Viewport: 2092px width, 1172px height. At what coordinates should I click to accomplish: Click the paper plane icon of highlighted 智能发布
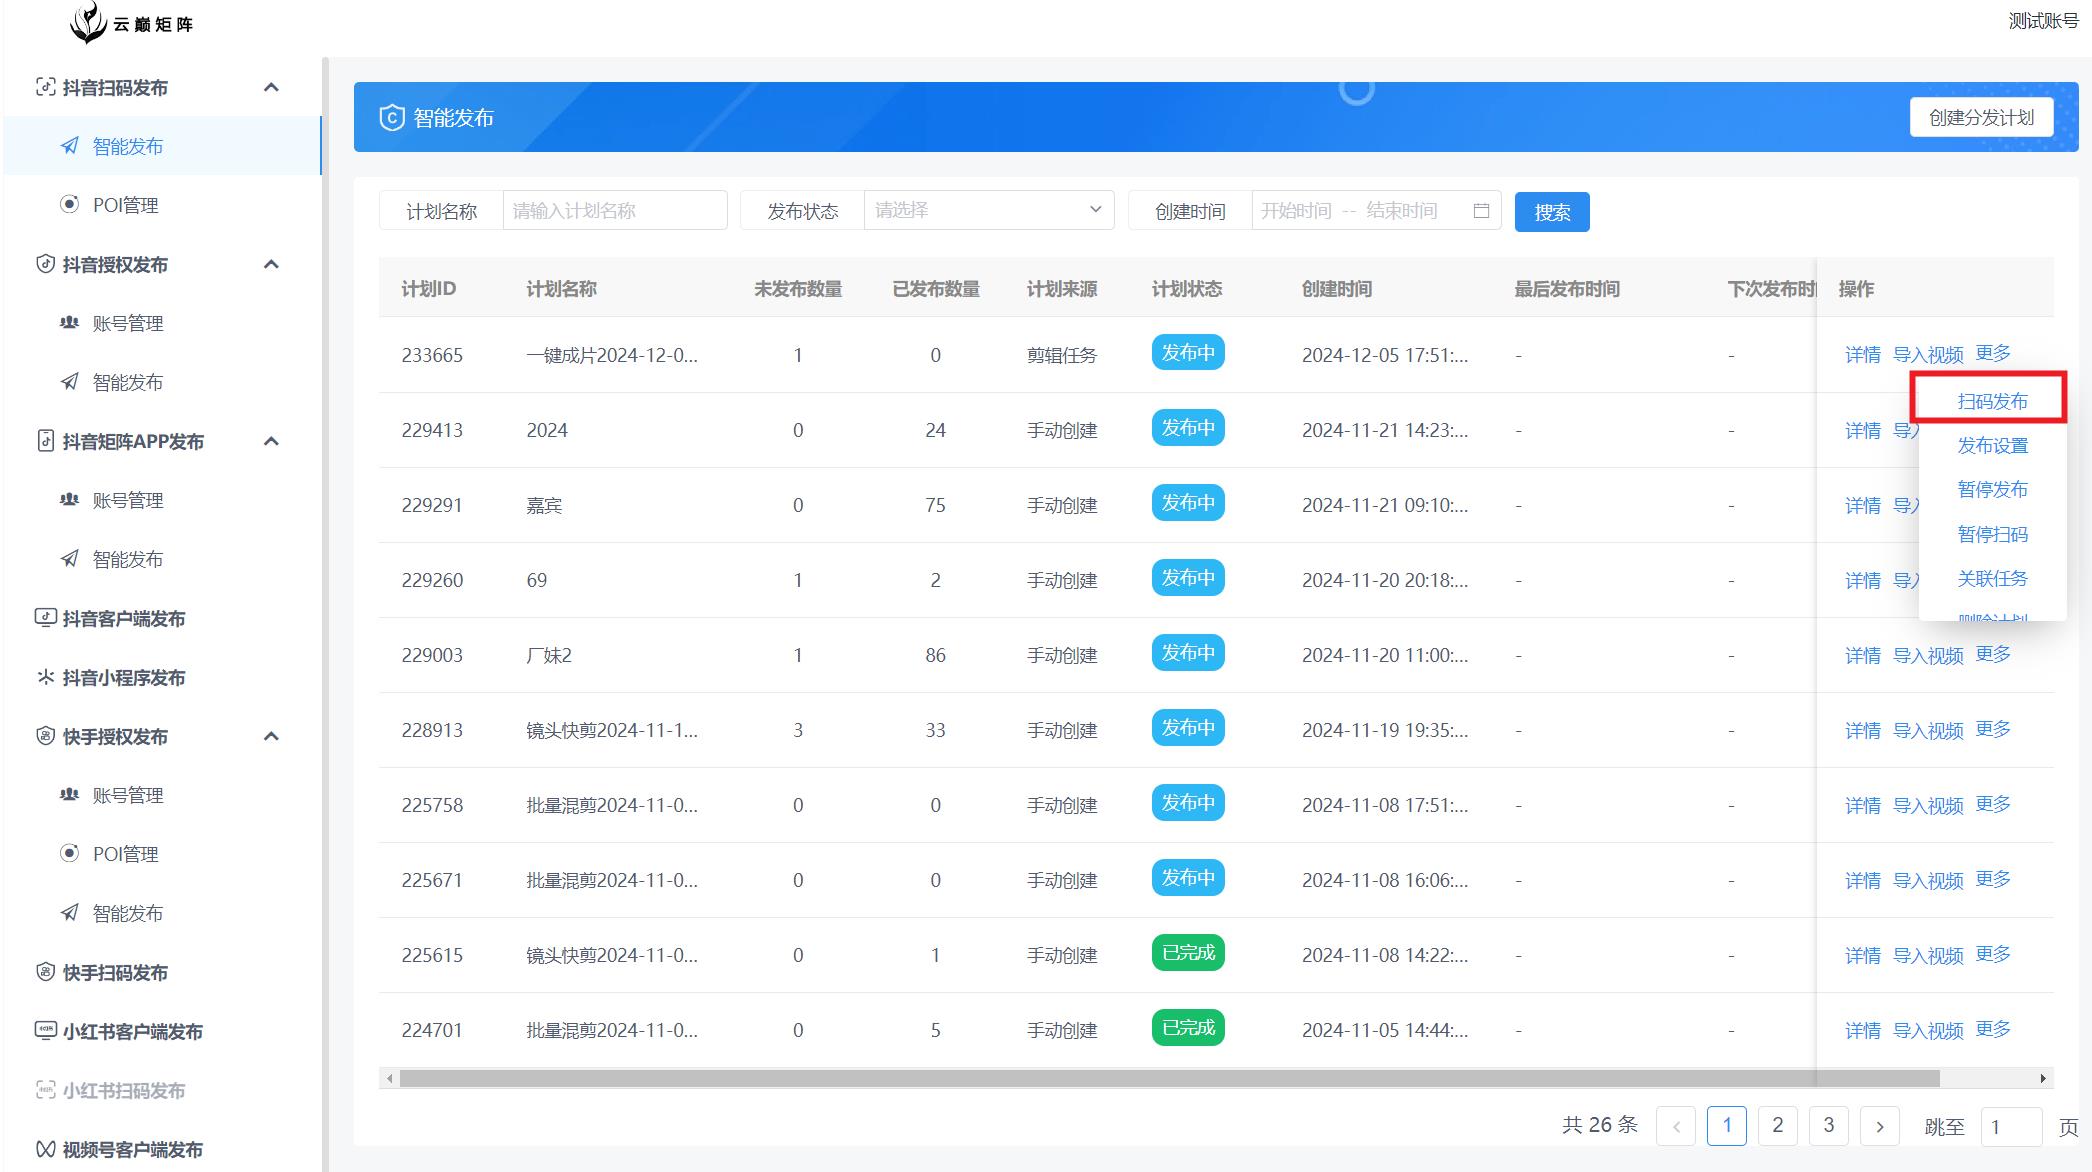(69, 146)
